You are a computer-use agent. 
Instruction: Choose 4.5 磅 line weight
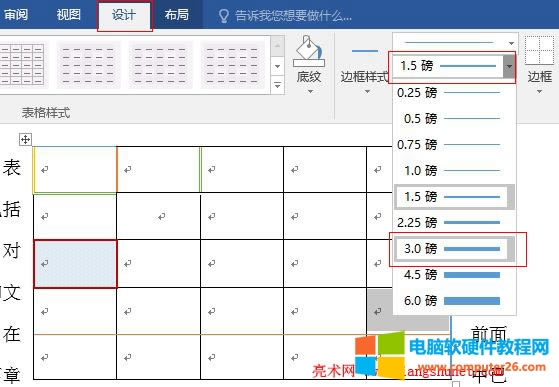(x=455, y=275)
